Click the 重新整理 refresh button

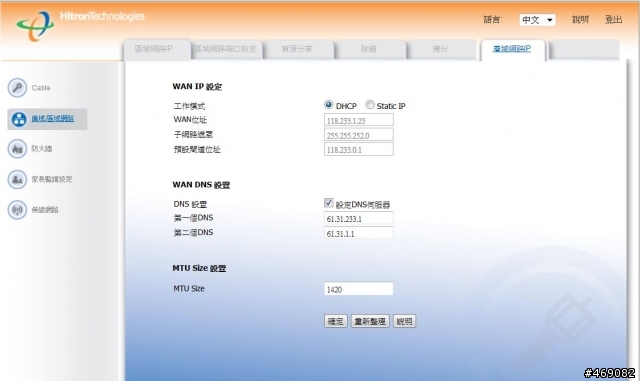[370, 321]
